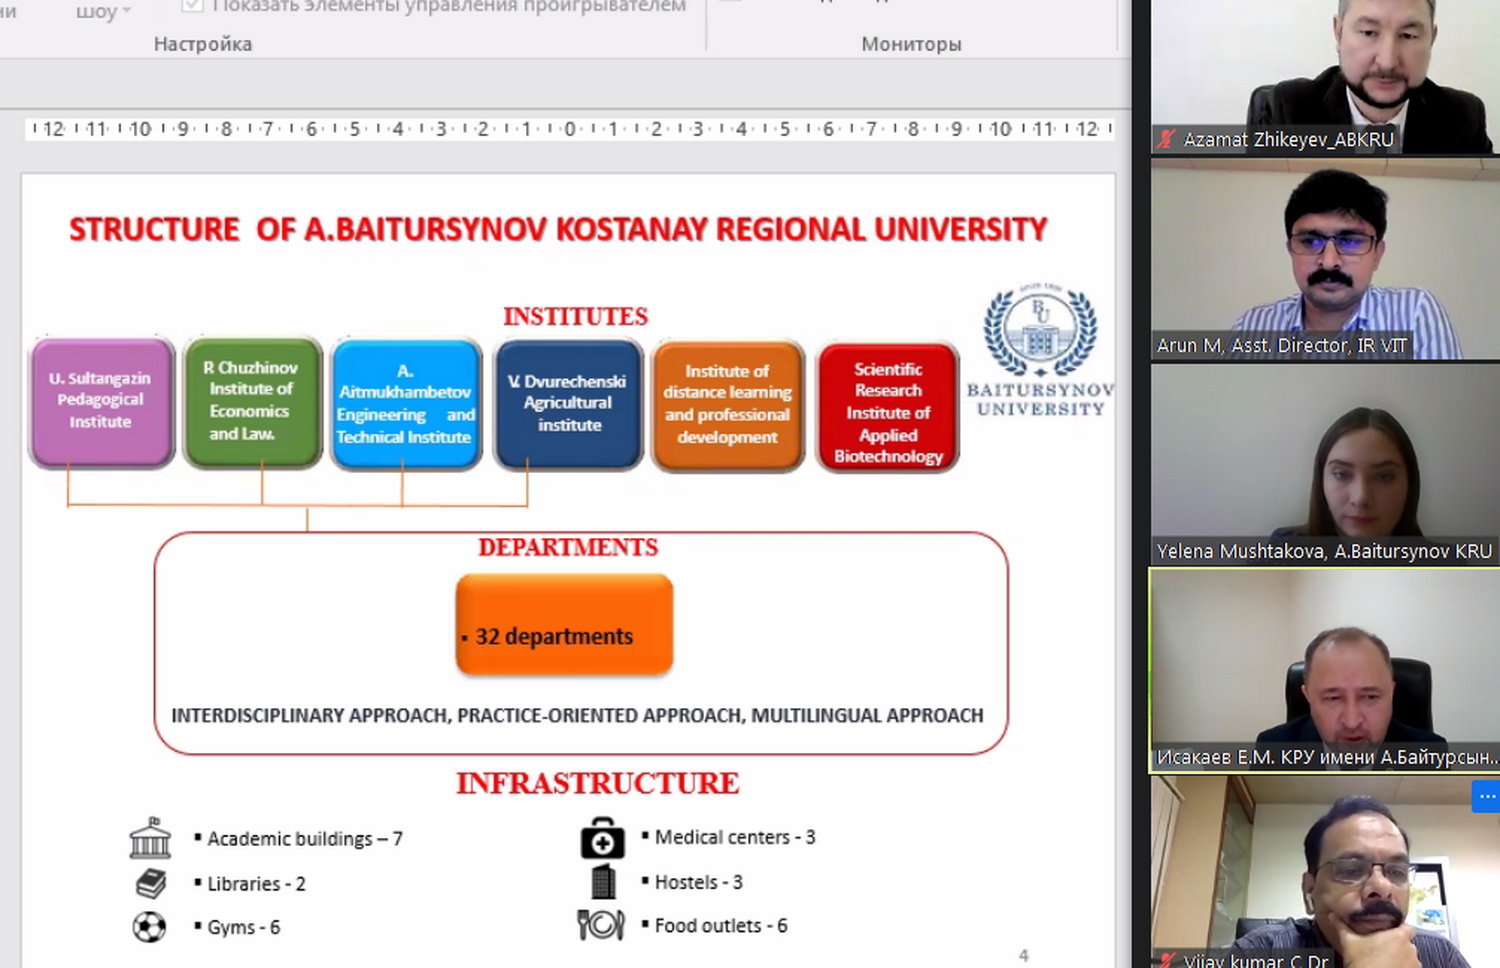This screenshot has height=968, width=1500.
Task: Select Исакаев Е.М. highlighted video tile
Action: (1325, 671)
